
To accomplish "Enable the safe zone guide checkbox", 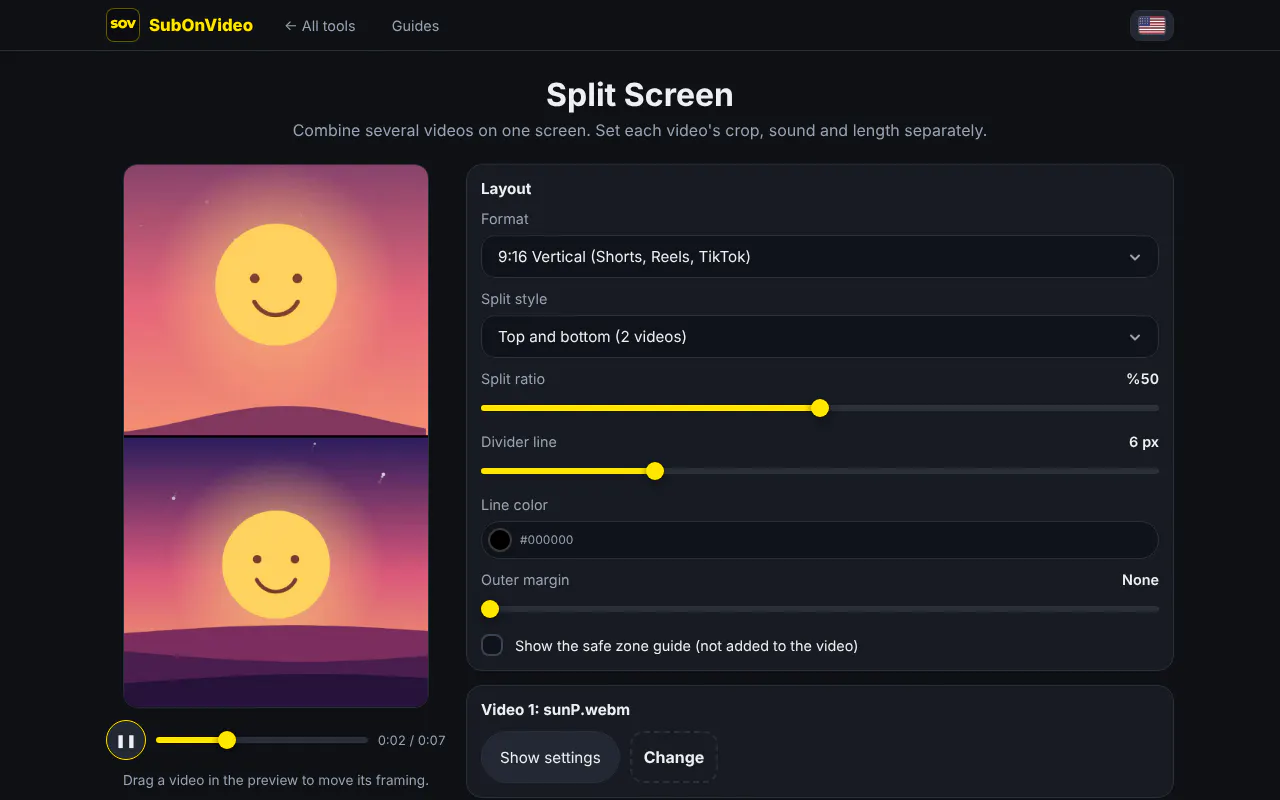I will (x=492, y=646).
